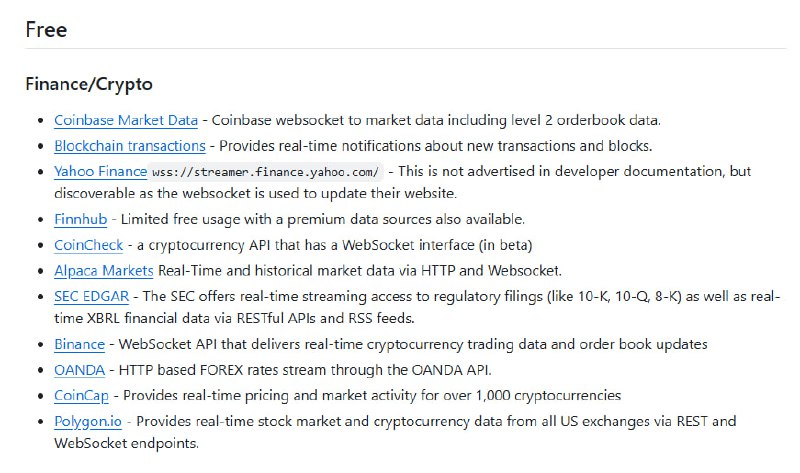
Task: Follow the CoinCap link
Action: pyautogui.click(x=82, y=395)
